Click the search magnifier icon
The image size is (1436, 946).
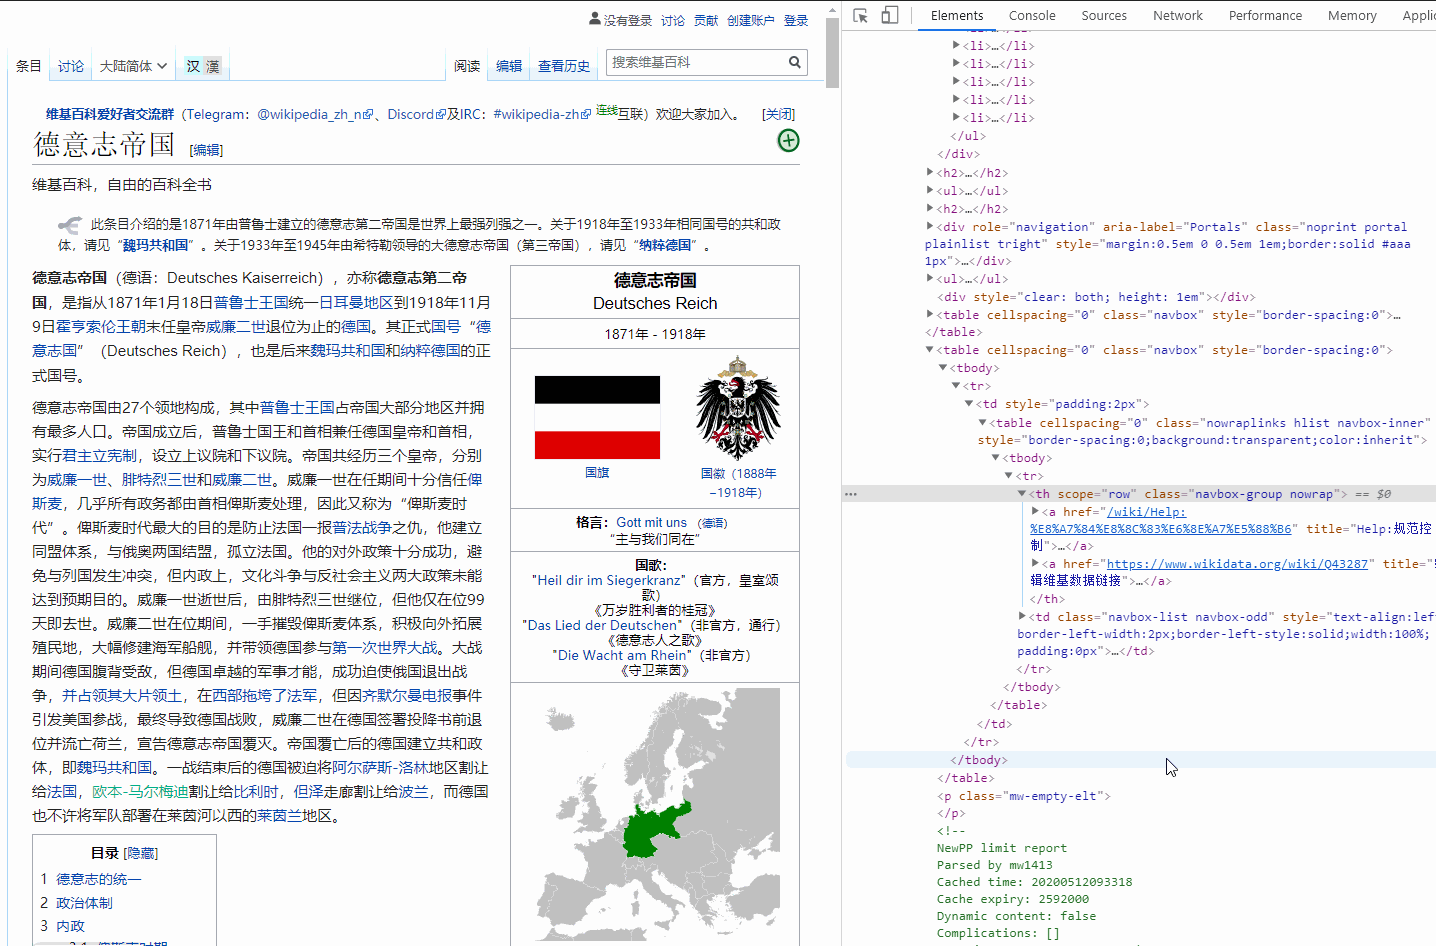click(795, 62)
